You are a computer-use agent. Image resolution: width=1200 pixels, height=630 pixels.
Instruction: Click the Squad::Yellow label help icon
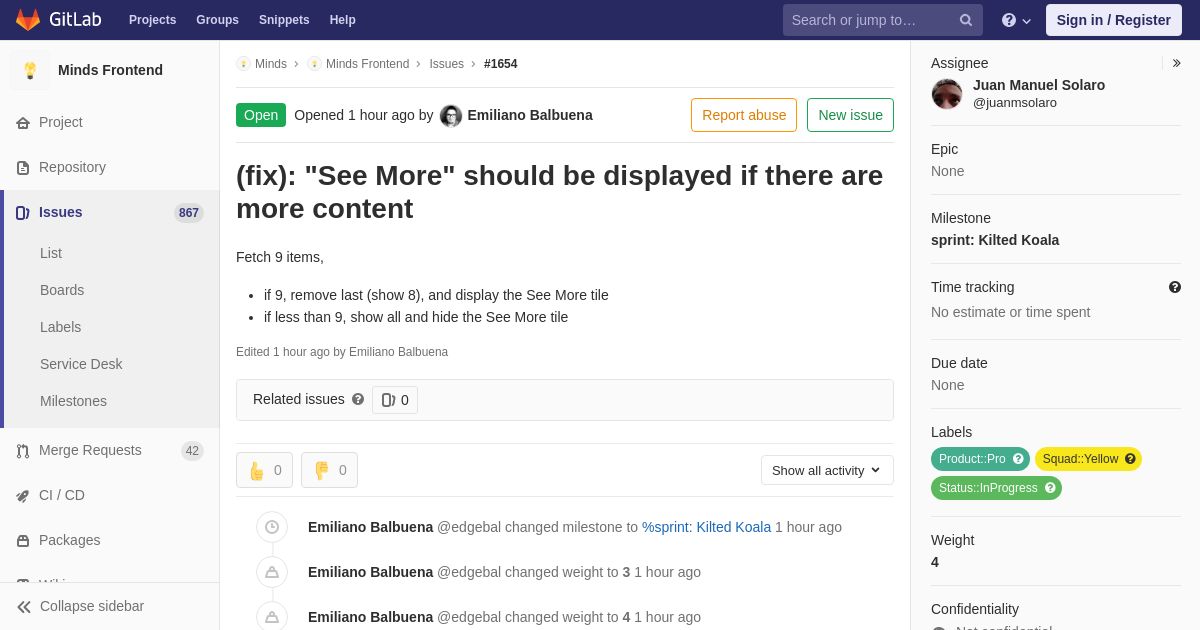point(1130,459)
